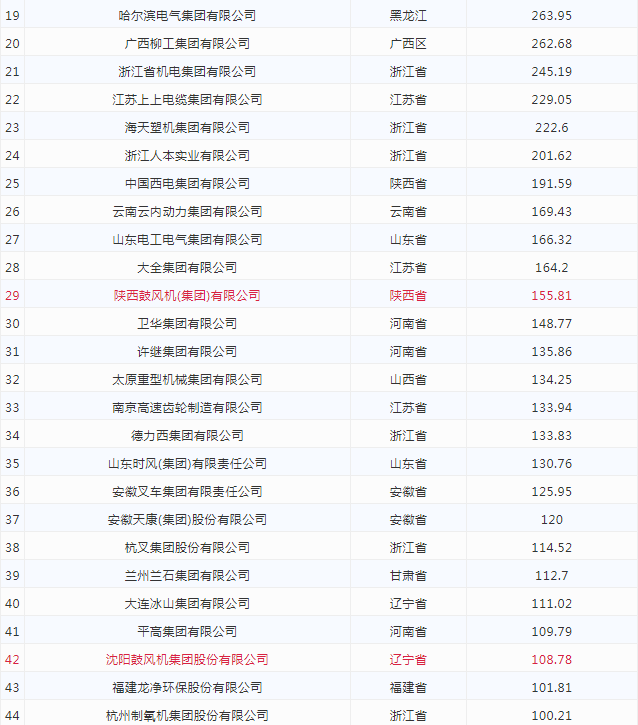Click the value 222.6
The image size is (638, 725).
[552, 128]
